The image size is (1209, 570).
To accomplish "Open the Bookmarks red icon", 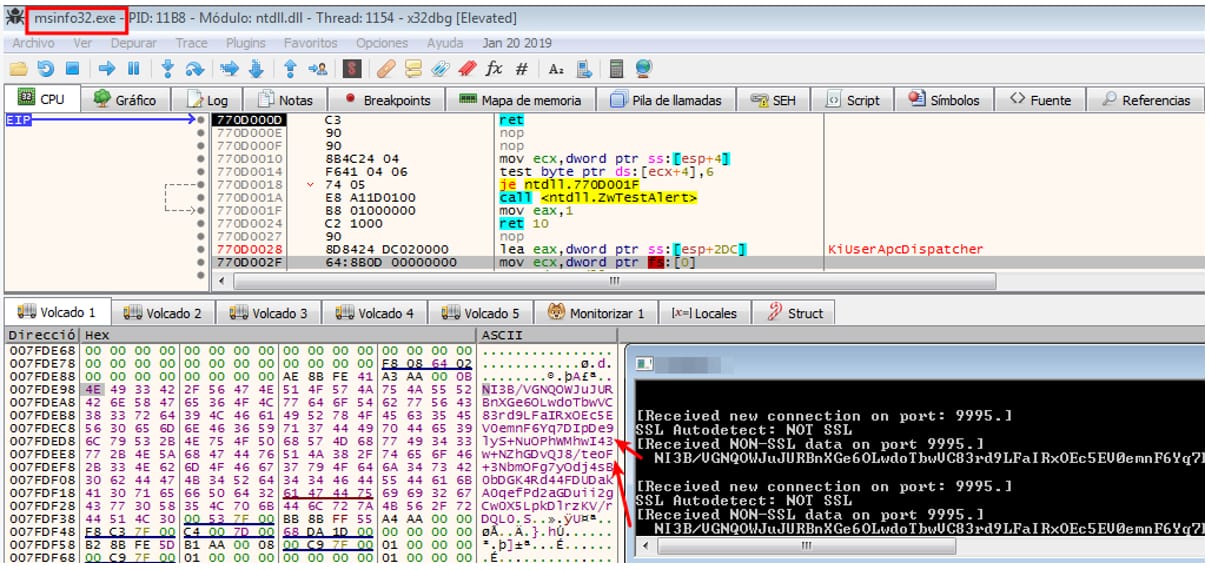I will (467, 69).
